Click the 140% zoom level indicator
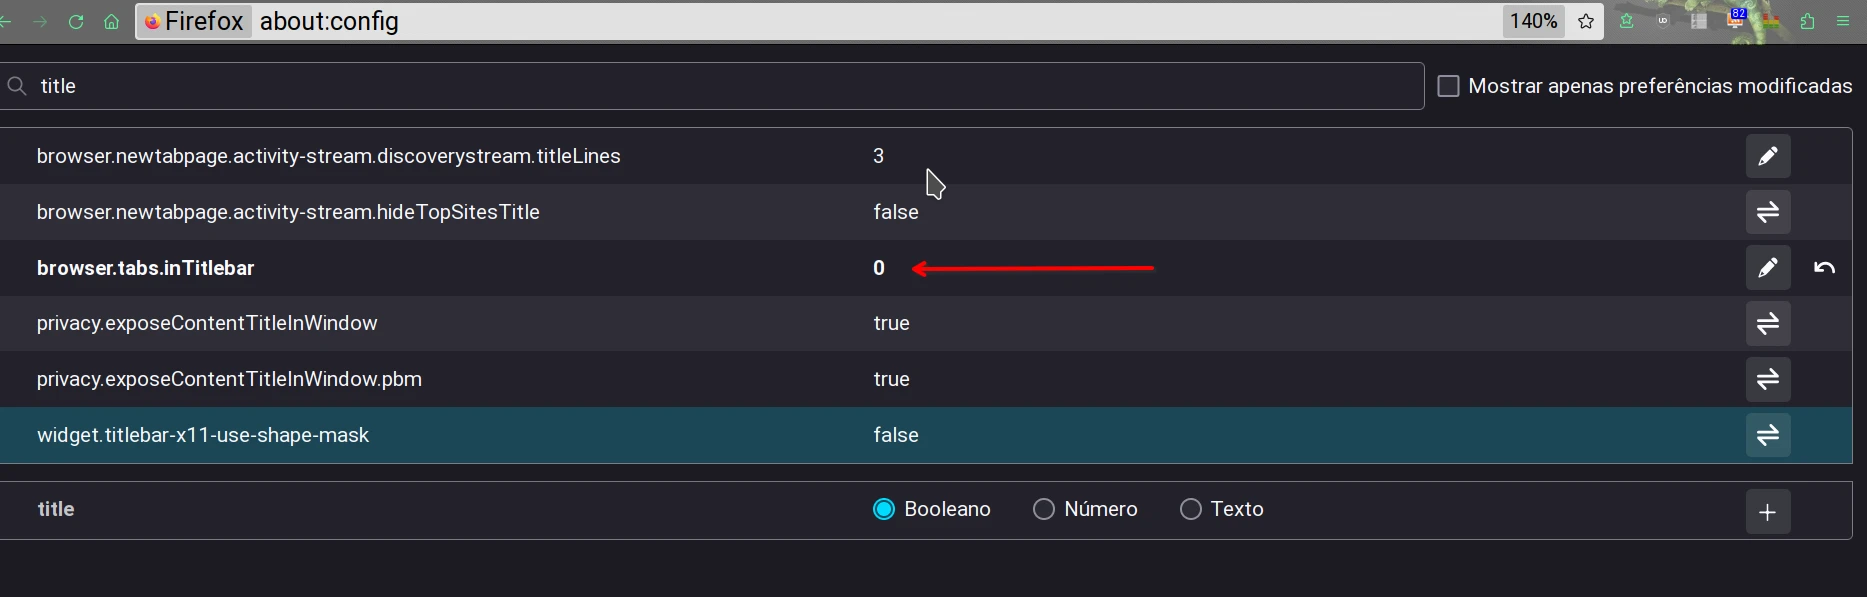This screenshot has height=597, width=1867. tap(1533, 21)
